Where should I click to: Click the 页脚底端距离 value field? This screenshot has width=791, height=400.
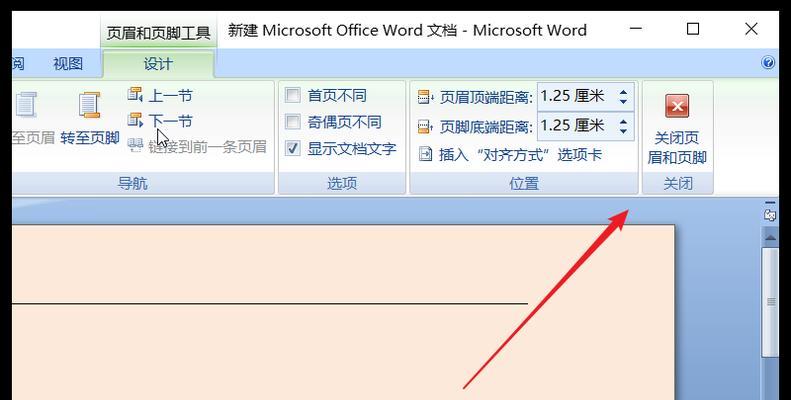pyautogui.click(x=576, y=125)
